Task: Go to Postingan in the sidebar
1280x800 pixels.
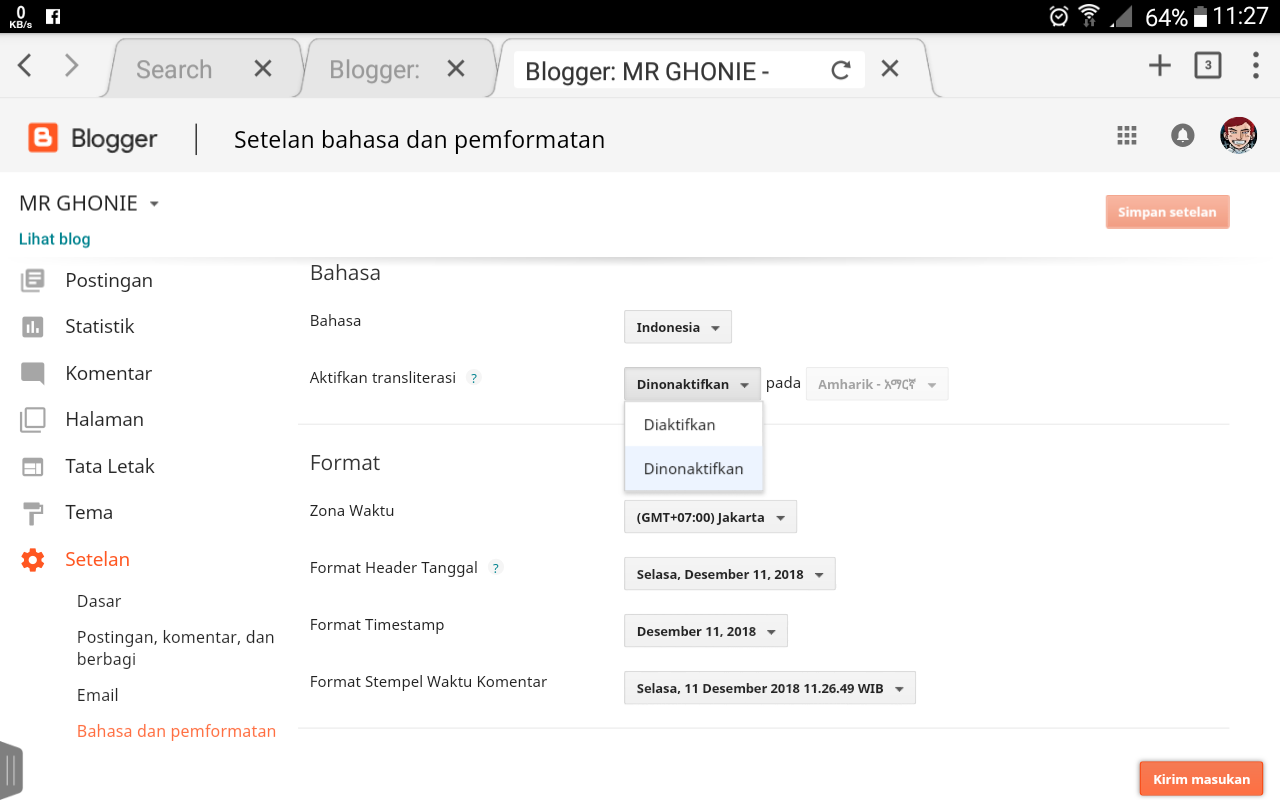Action: click(109, 280)
